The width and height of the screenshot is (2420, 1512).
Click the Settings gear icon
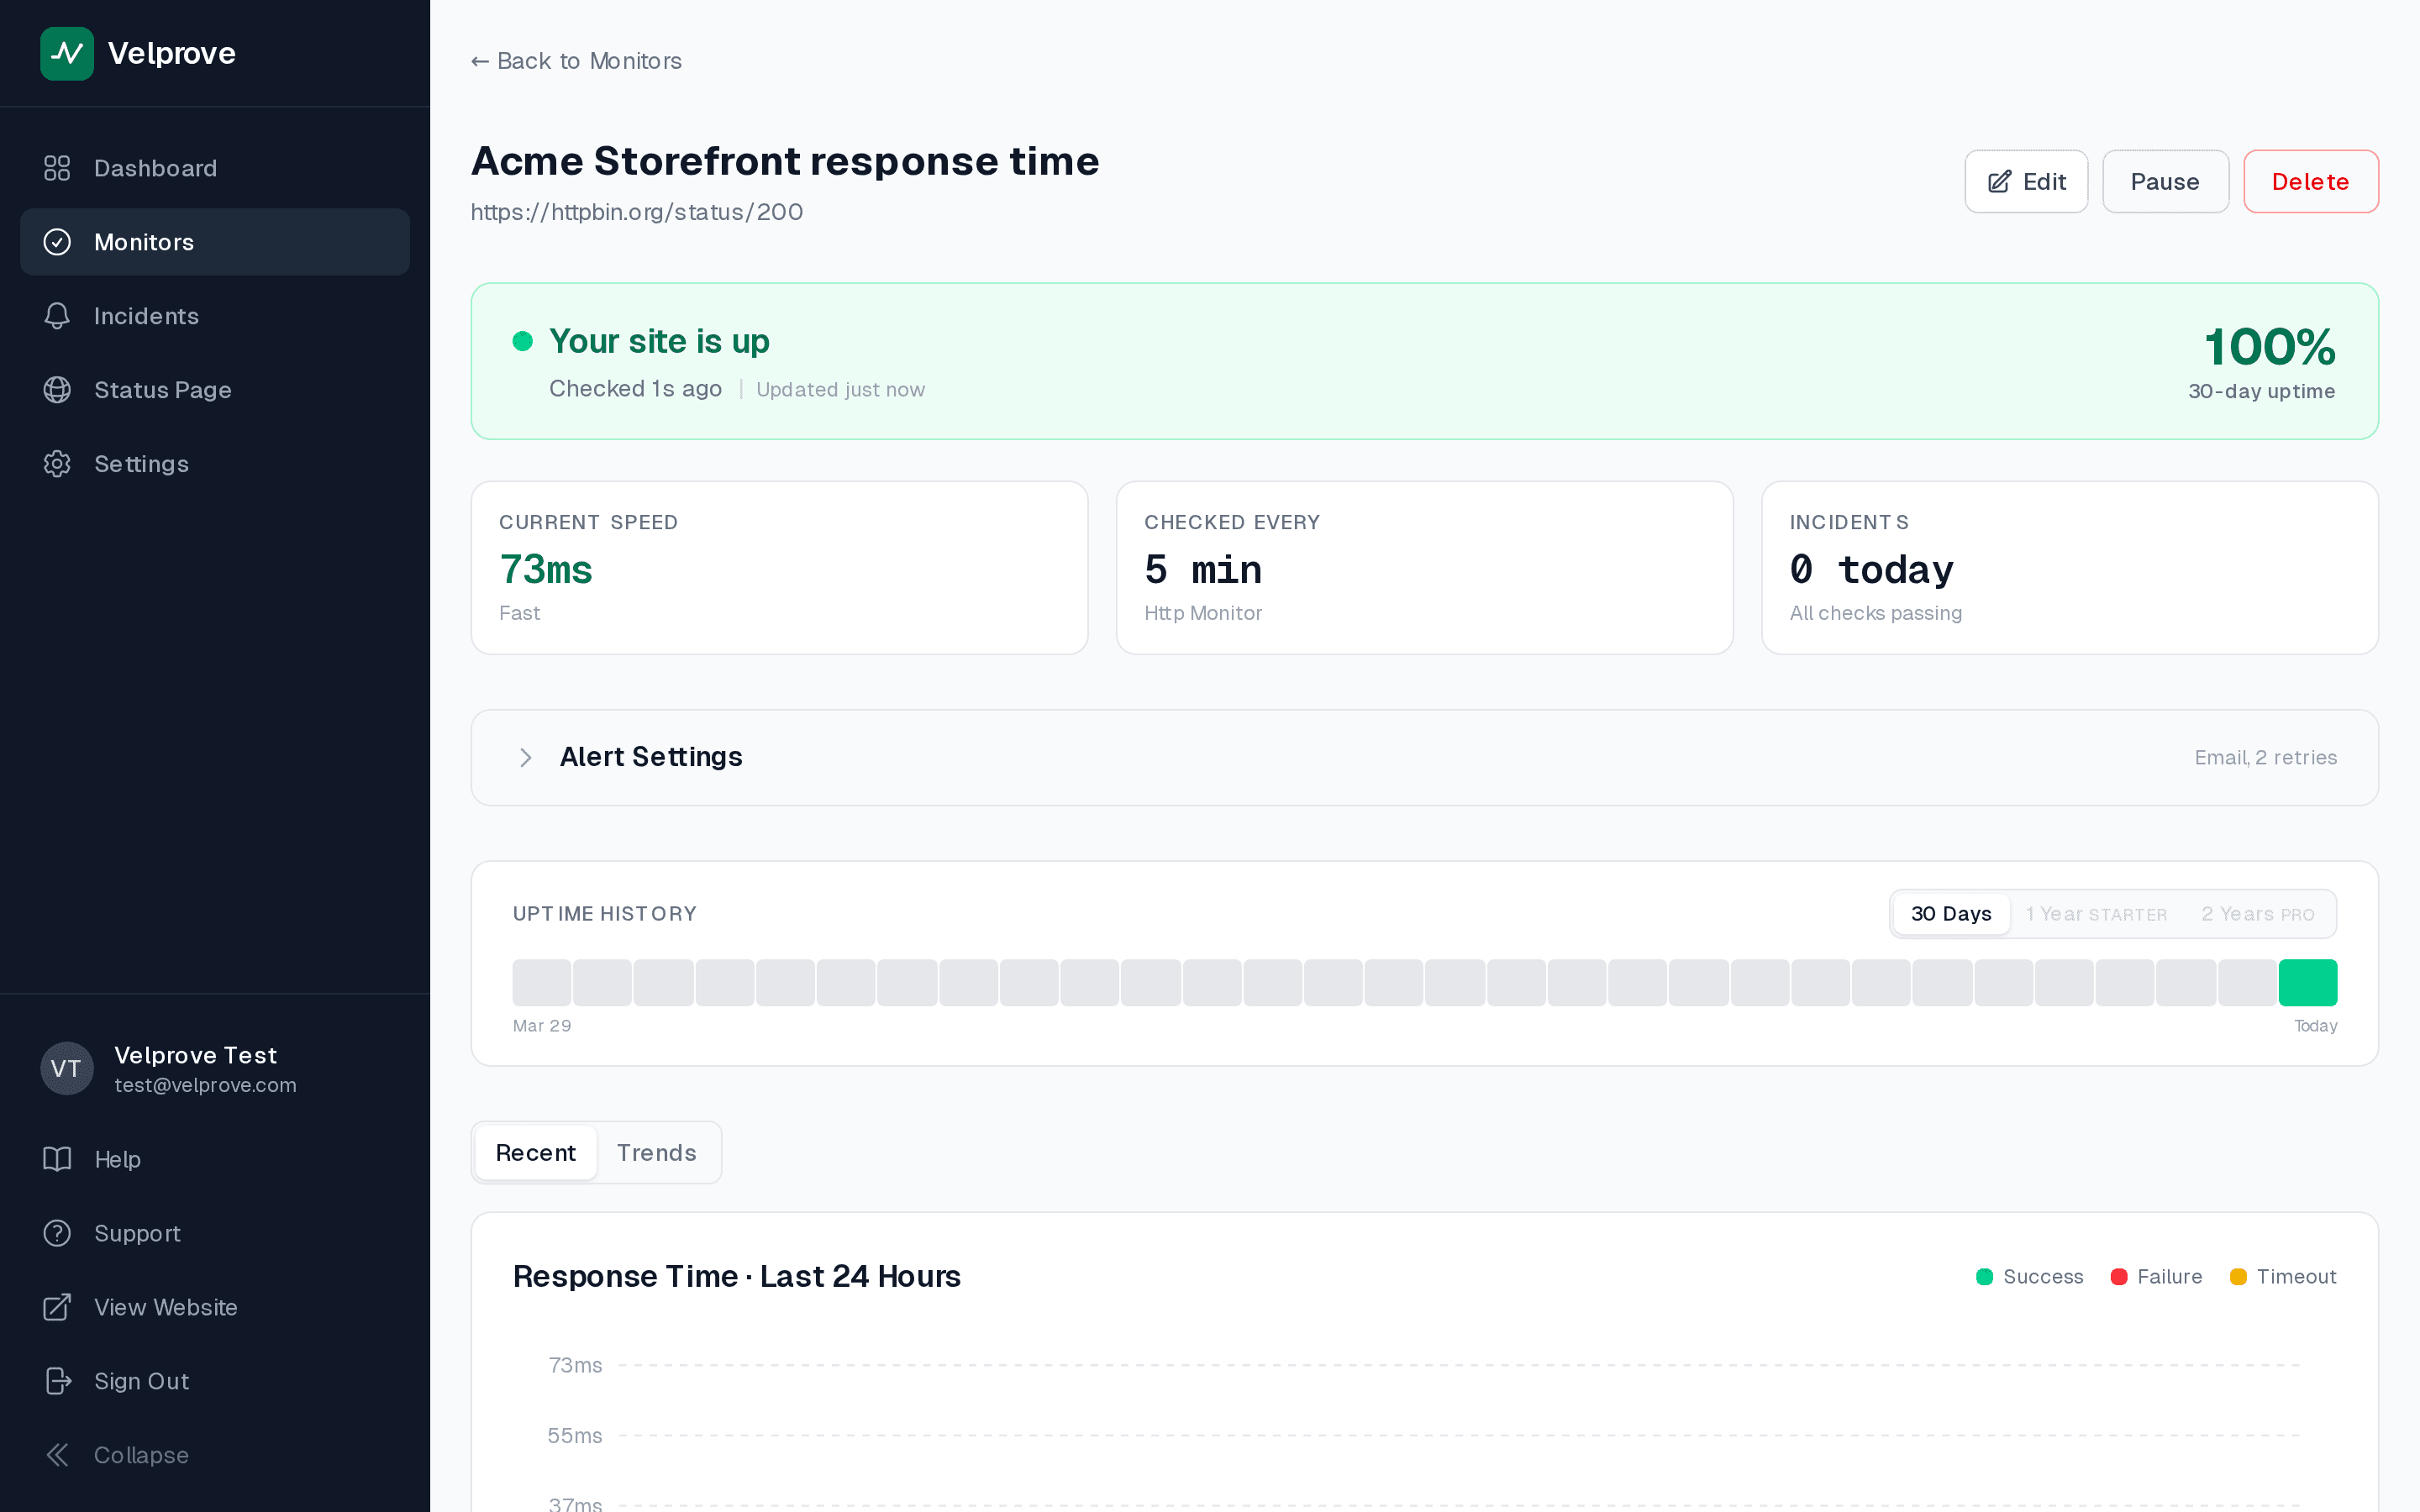(57, 464)
